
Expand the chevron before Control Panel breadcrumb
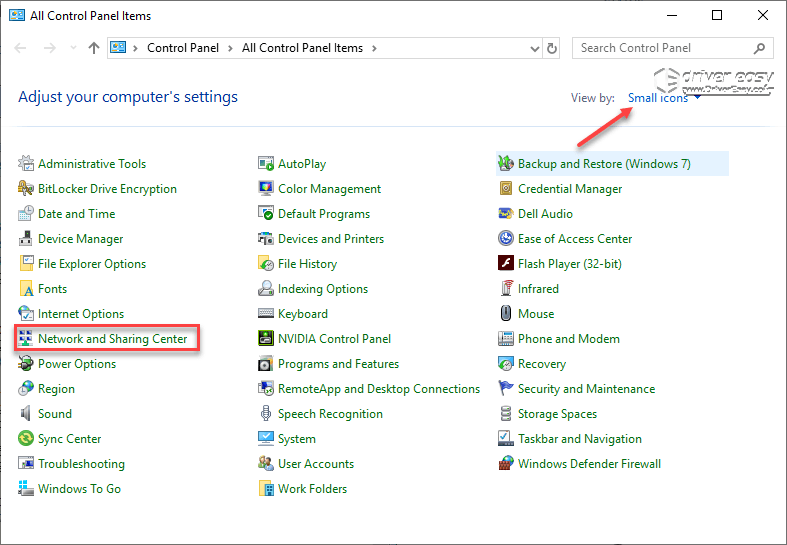(x=135, y=48)
